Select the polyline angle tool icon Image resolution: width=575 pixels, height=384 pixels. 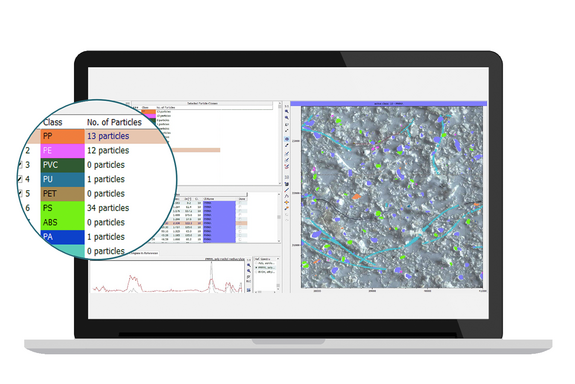[x=287, y=196]
